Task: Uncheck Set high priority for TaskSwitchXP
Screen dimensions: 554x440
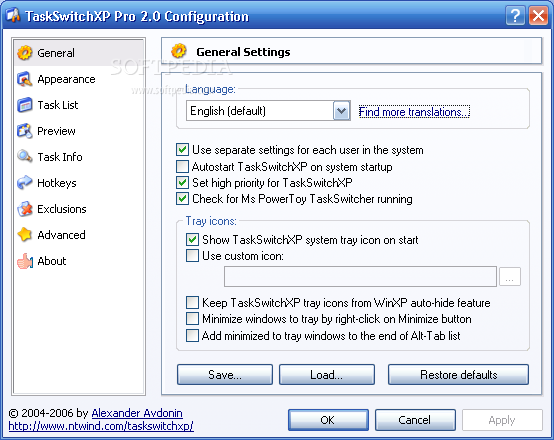Action: pos(182,183)
